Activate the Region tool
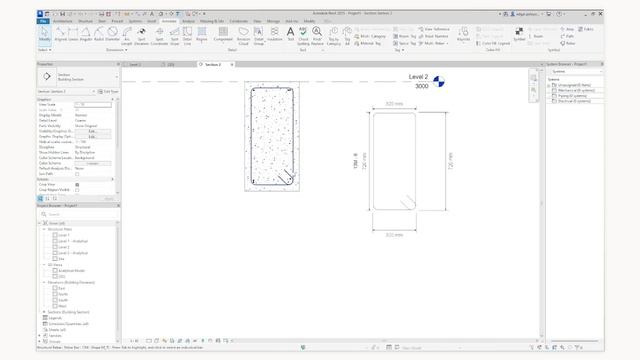Viewport: 640px width, 360px height. pos(202,34)
